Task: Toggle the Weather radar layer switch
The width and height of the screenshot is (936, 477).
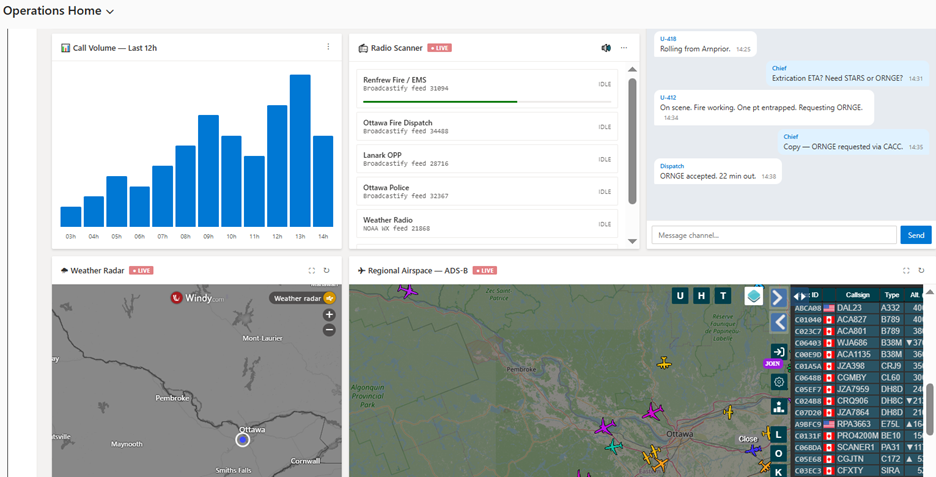Action: click(x=328, y=298)
